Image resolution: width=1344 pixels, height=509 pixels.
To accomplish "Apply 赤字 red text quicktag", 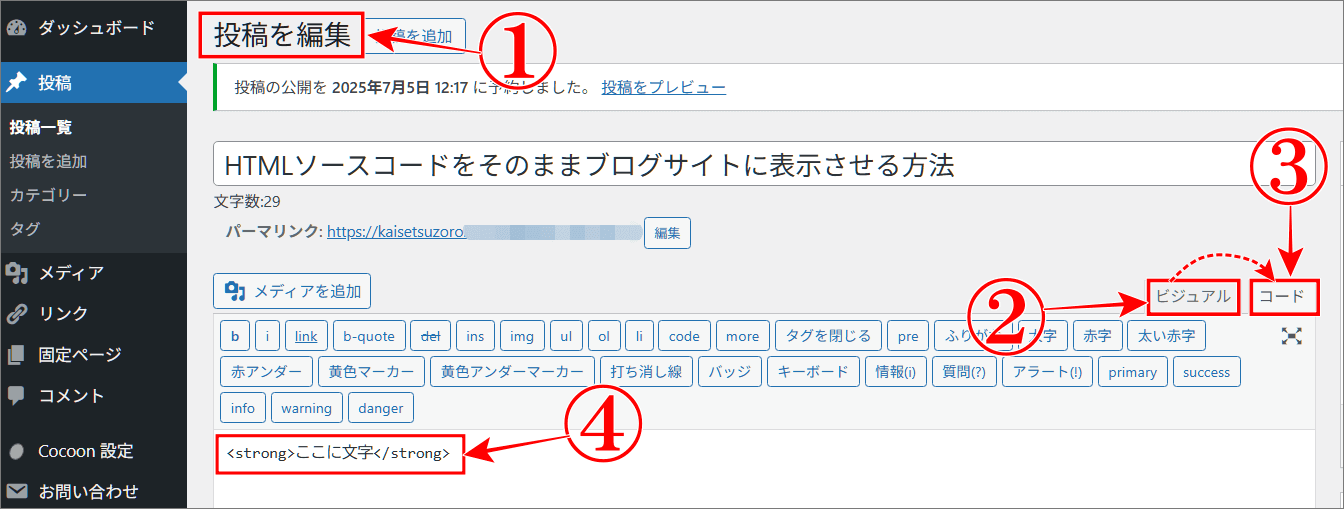I will pos(1097,337).
